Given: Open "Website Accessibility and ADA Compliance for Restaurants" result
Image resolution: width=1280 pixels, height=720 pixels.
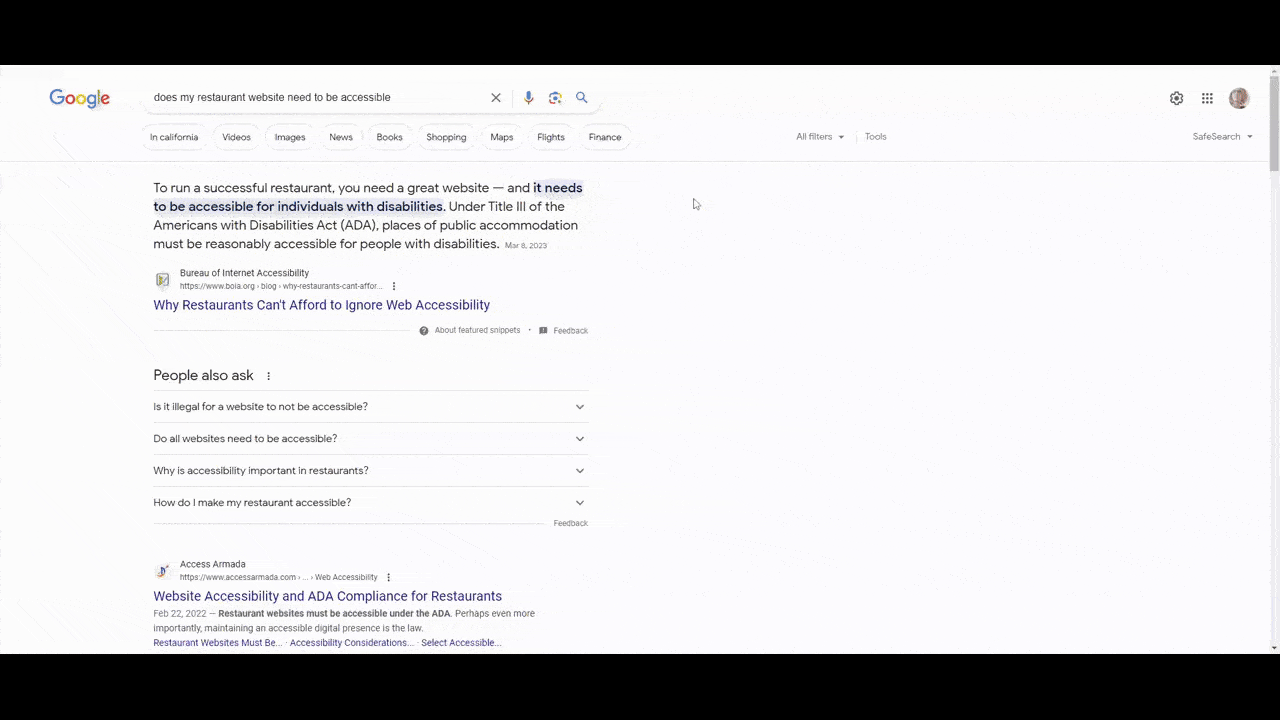Looking at the screenshot, I should (x=328, y=596).
